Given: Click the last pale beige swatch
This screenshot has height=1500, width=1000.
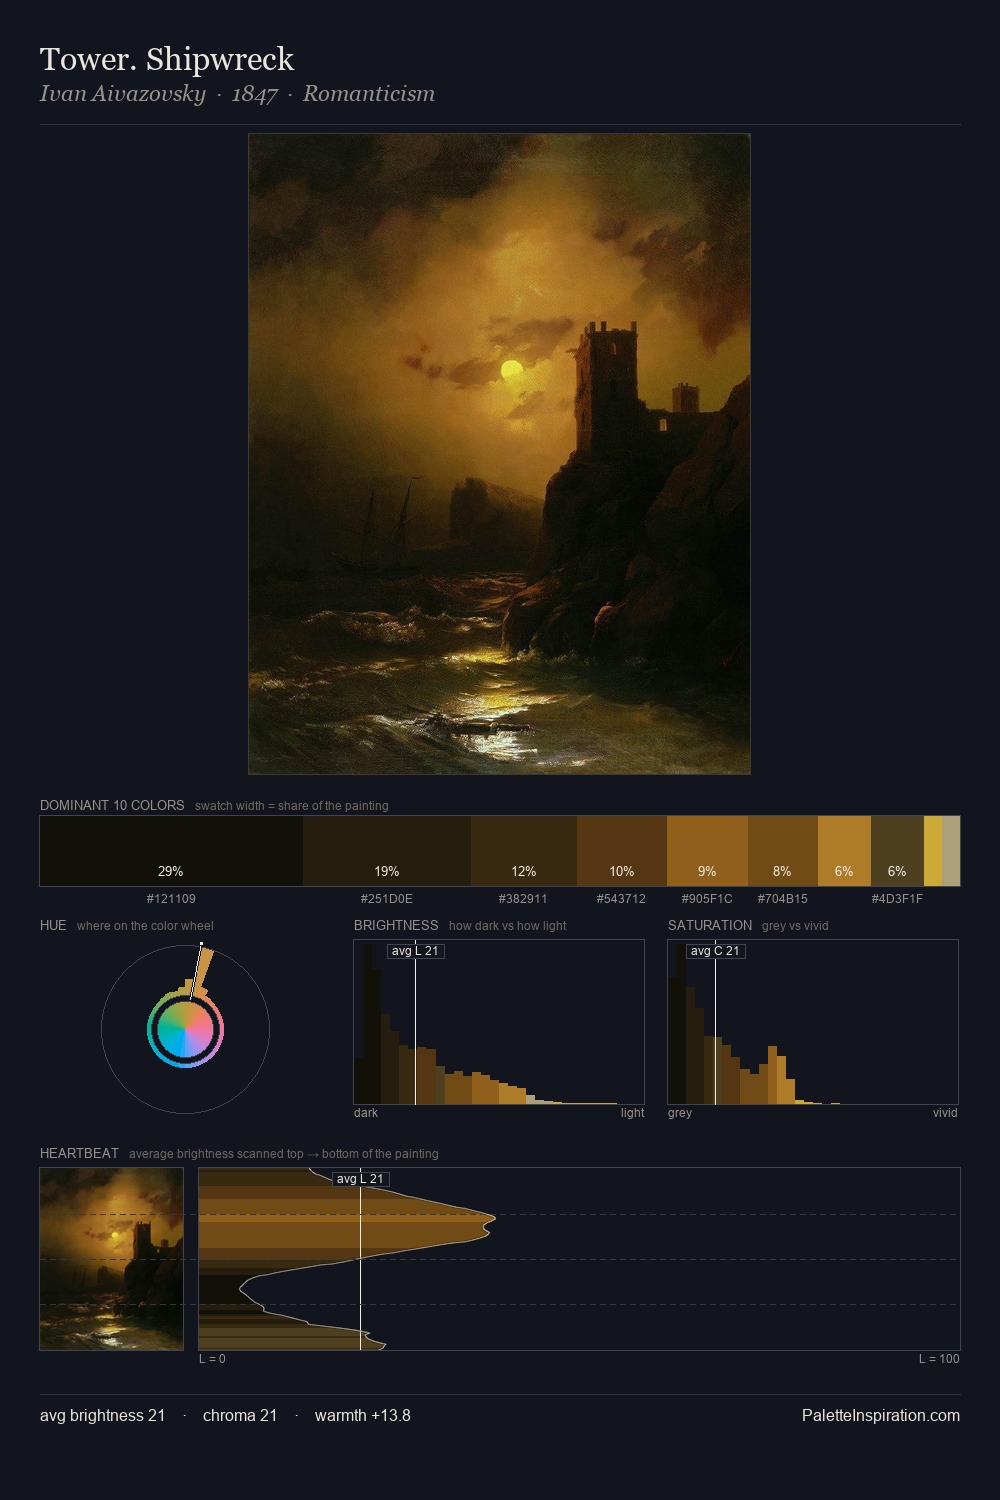Looking at the screenshot, I should [951, 851].
